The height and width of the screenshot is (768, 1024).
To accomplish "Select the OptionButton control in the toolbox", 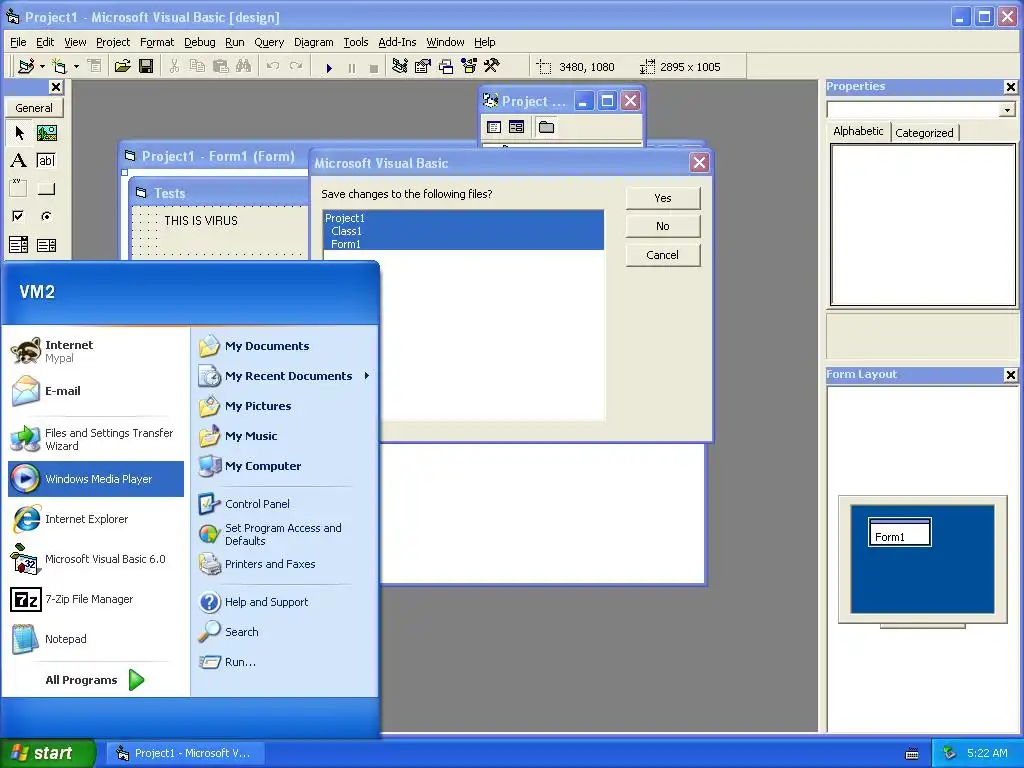I will click(x=46, y=216).
